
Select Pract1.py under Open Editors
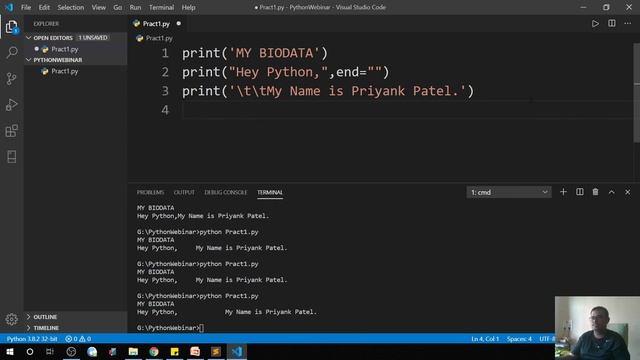click(x=76, y=49)
